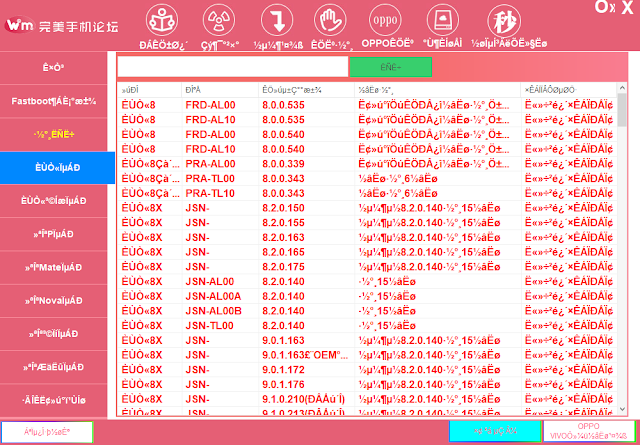The width and height of the screenshot is (640, 445).
Task: Click the green search button
Action: [x=391, y=67]
